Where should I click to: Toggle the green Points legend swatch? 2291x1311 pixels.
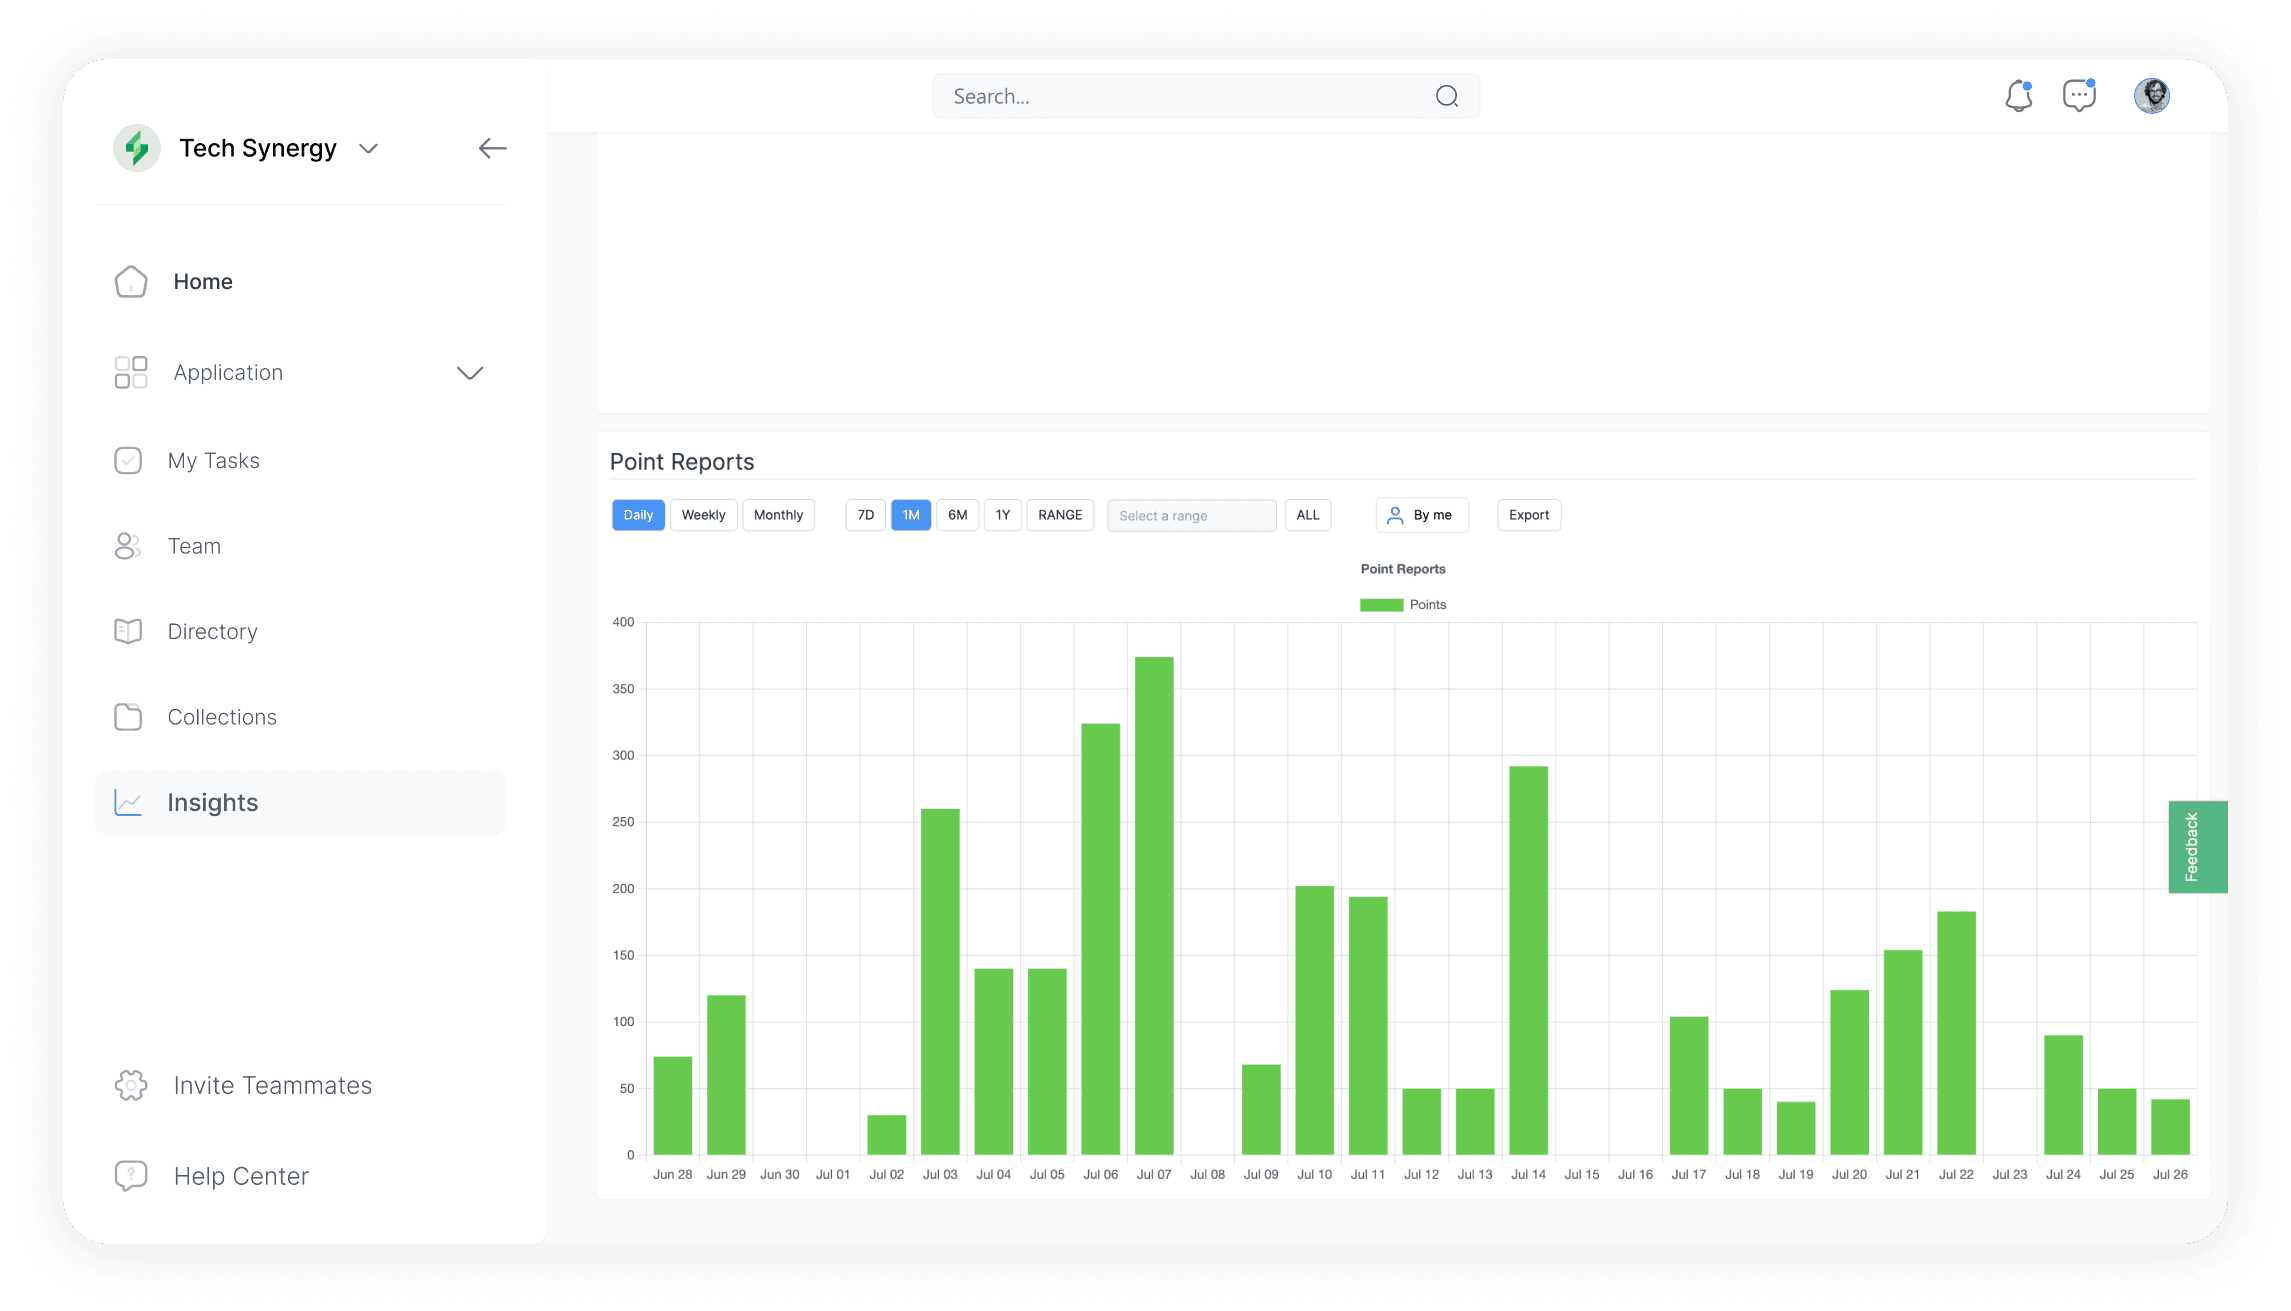(1381, 605)
